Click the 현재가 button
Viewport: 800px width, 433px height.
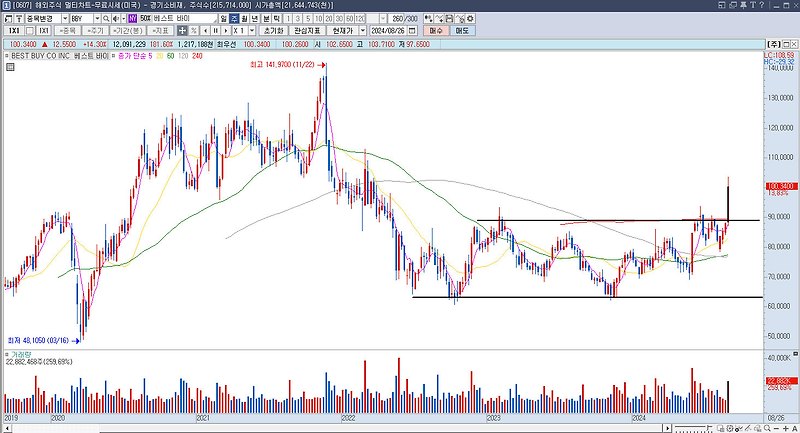coord(342,31)
